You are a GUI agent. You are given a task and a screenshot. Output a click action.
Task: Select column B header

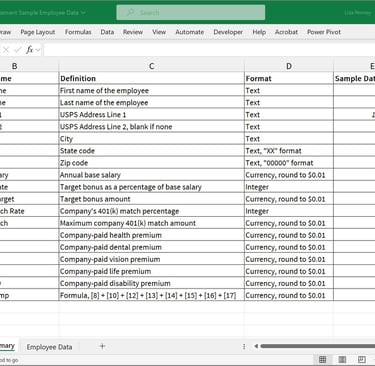29,66
